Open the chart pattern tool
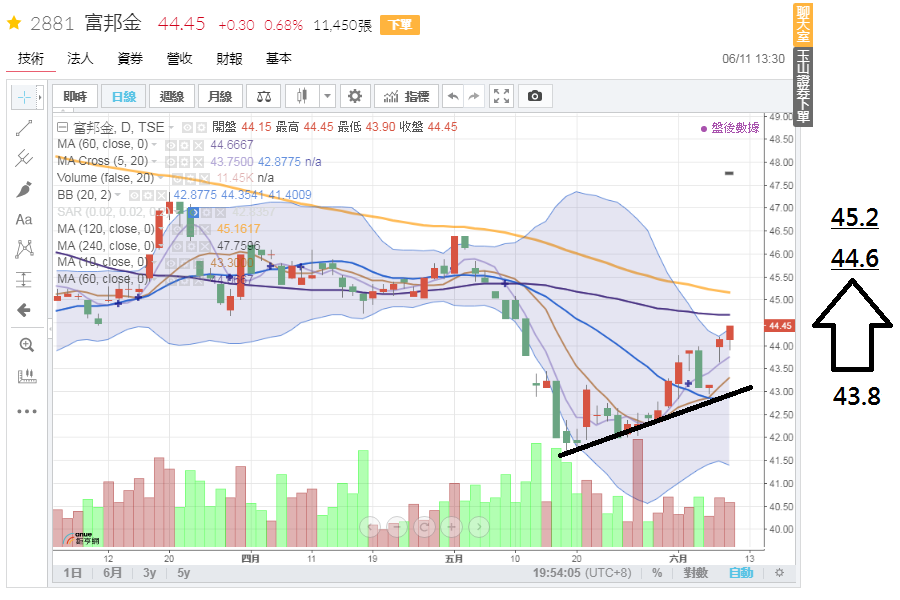Screen dimensions: 900x600 click(x=24, y=249)
